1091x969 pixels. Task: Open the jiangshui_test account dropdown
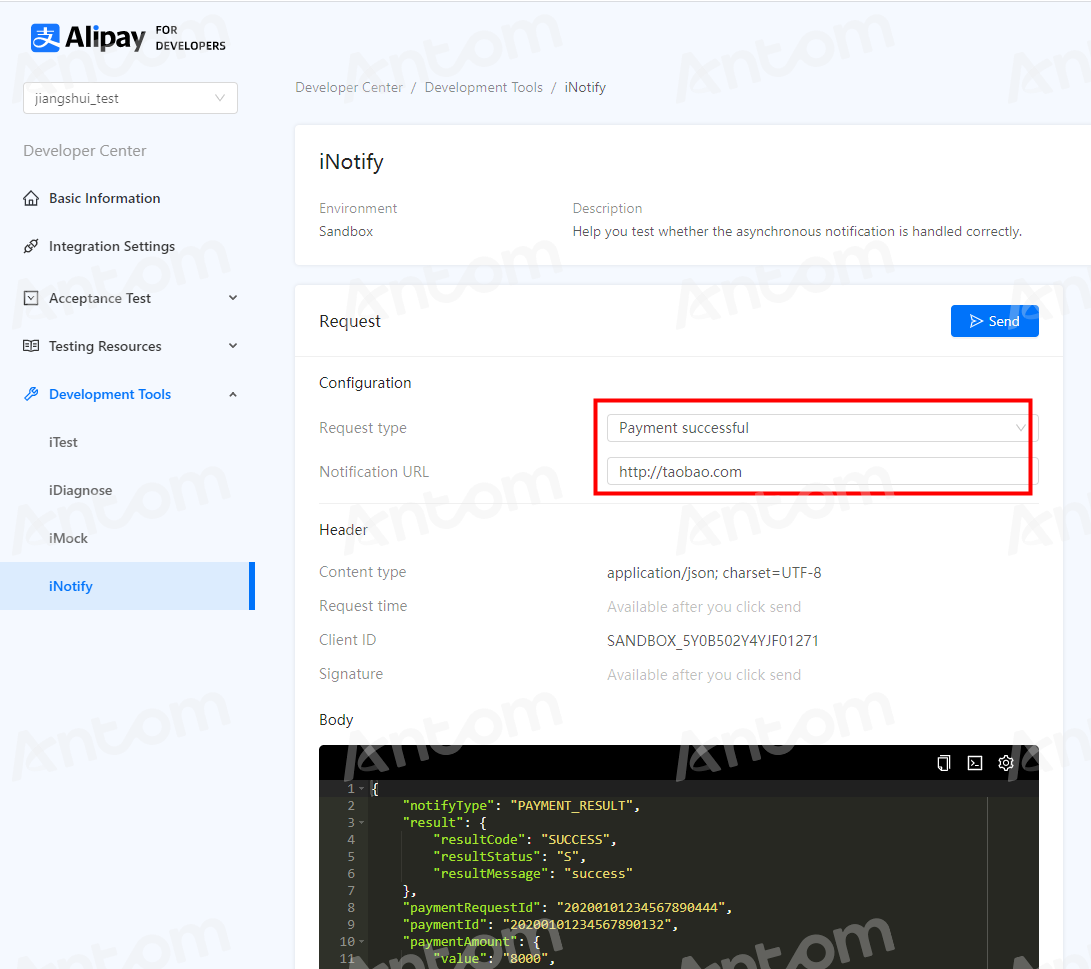(x=130, y=98)
